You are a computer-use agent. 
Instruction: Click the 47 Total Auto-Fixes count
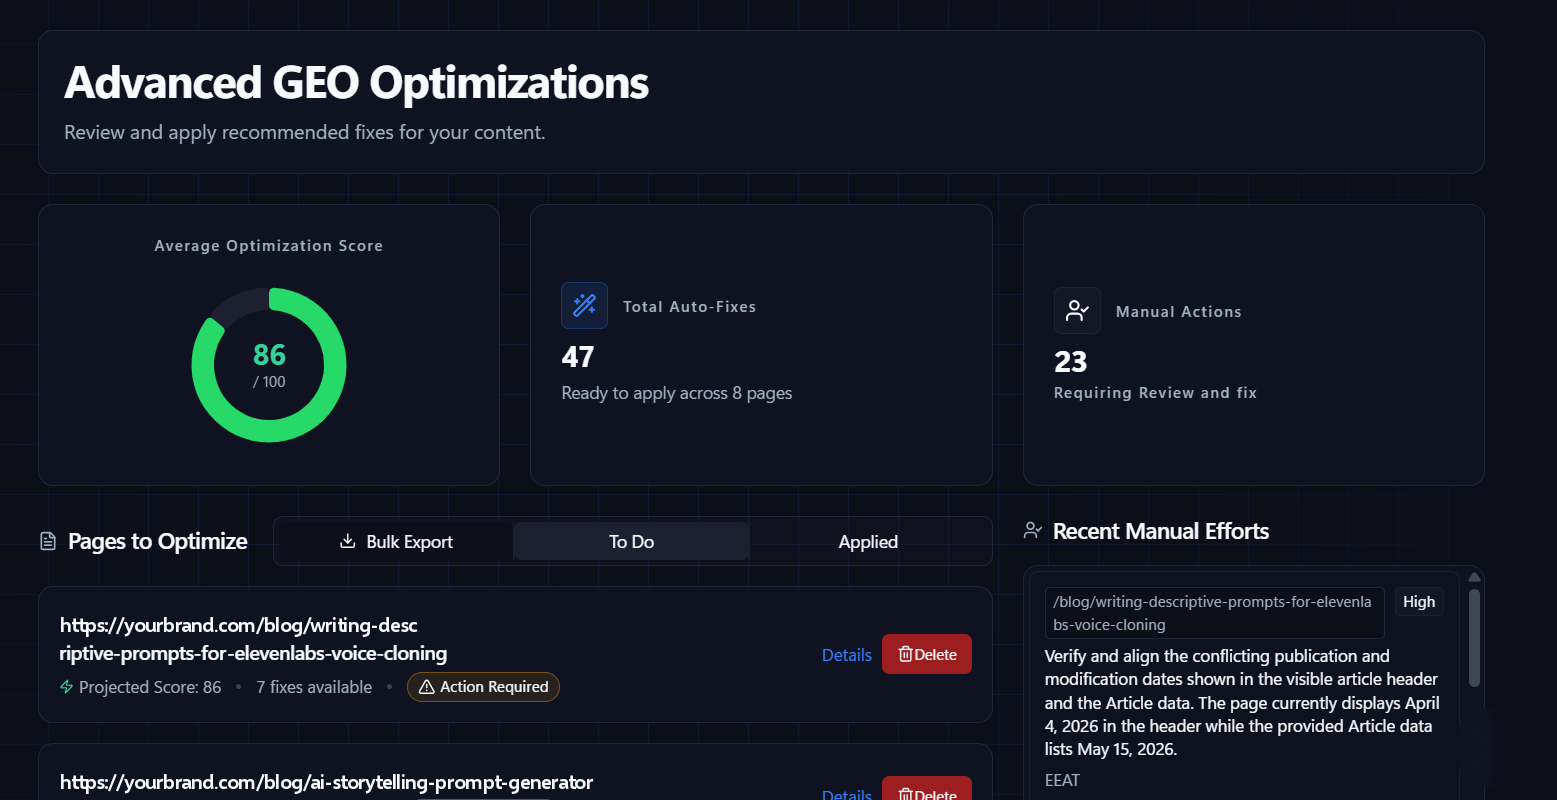(x=578, y=357)
